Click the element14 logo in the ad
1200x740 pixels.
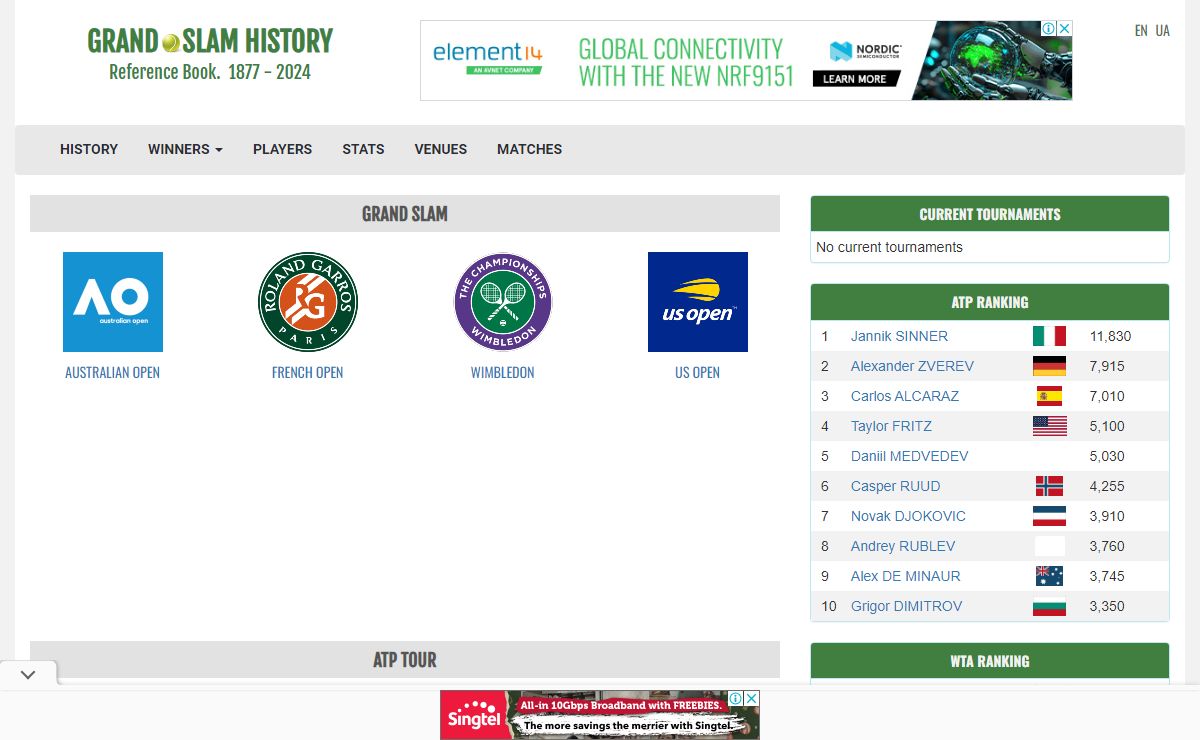488,57
